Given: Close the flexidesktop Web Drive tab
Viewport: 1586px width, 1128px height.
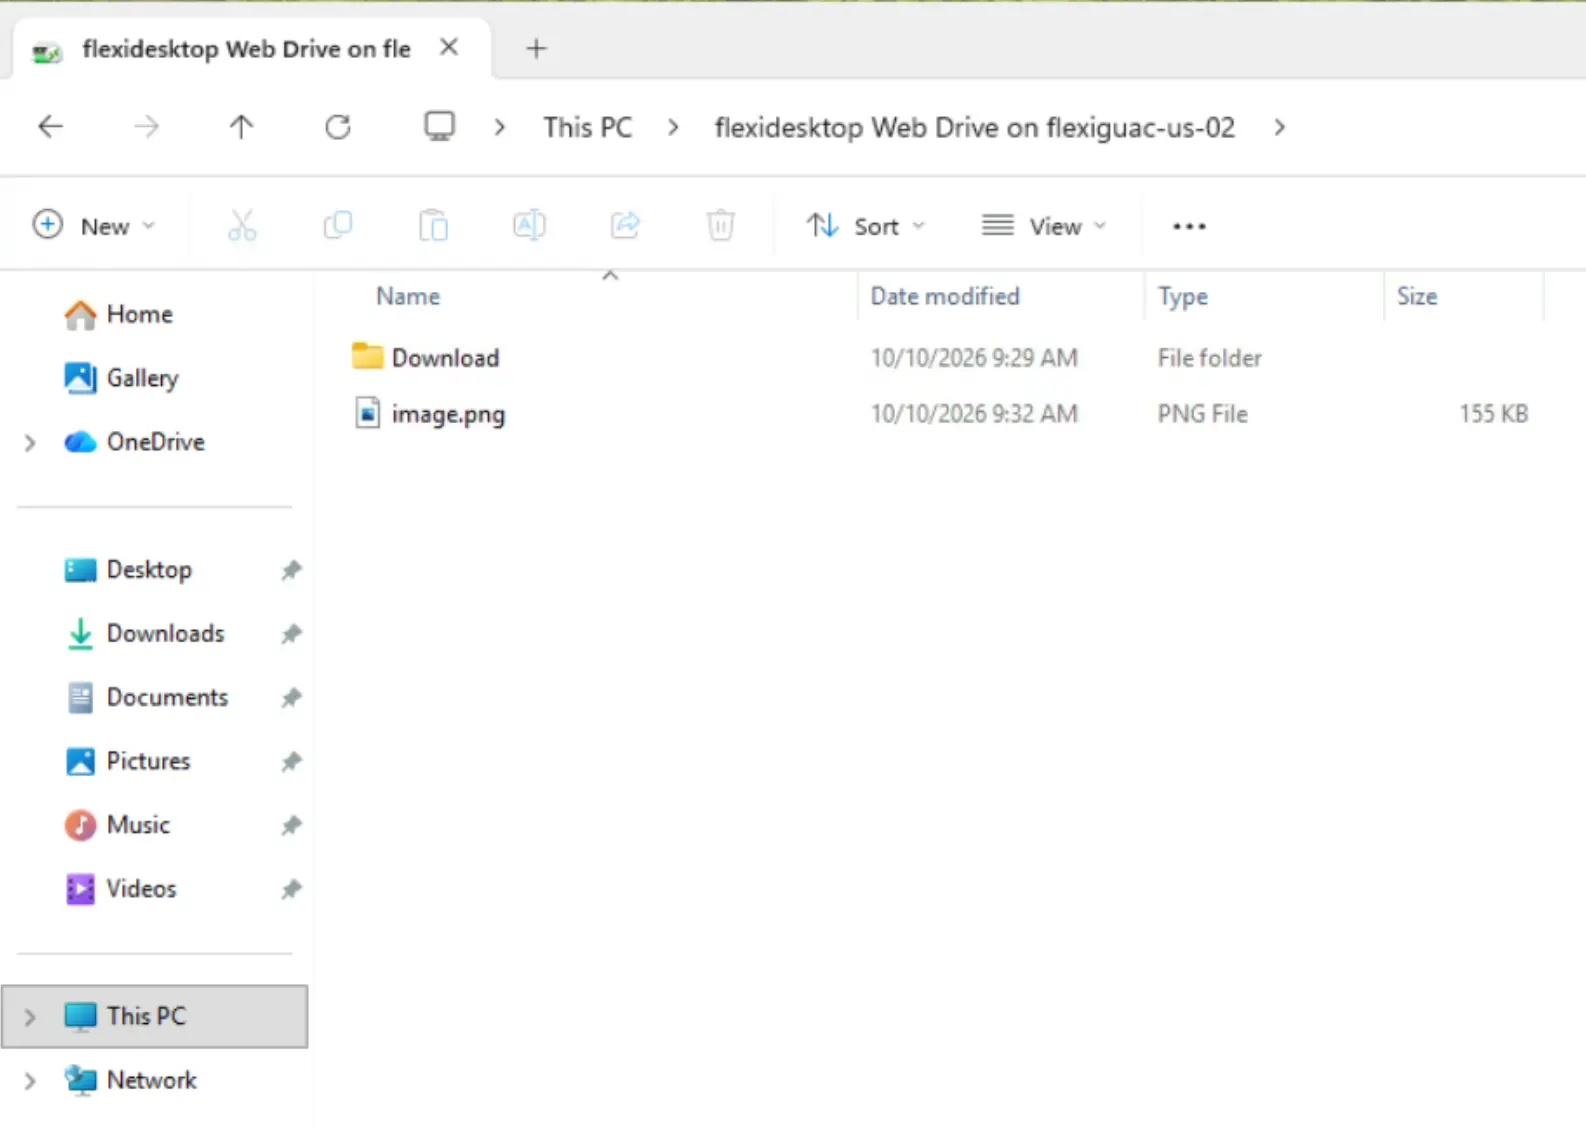Looking at the screenshot, I should 450,47.
